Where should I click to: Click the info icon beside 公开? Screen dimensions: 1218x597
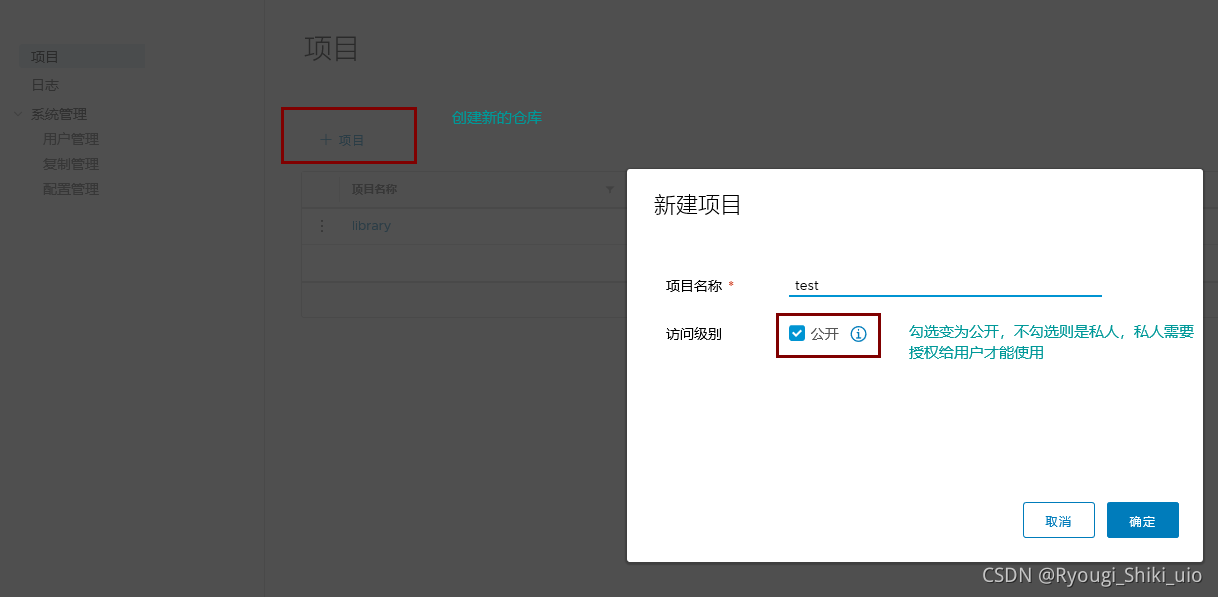pyautogui.click(x=858, y=334)
